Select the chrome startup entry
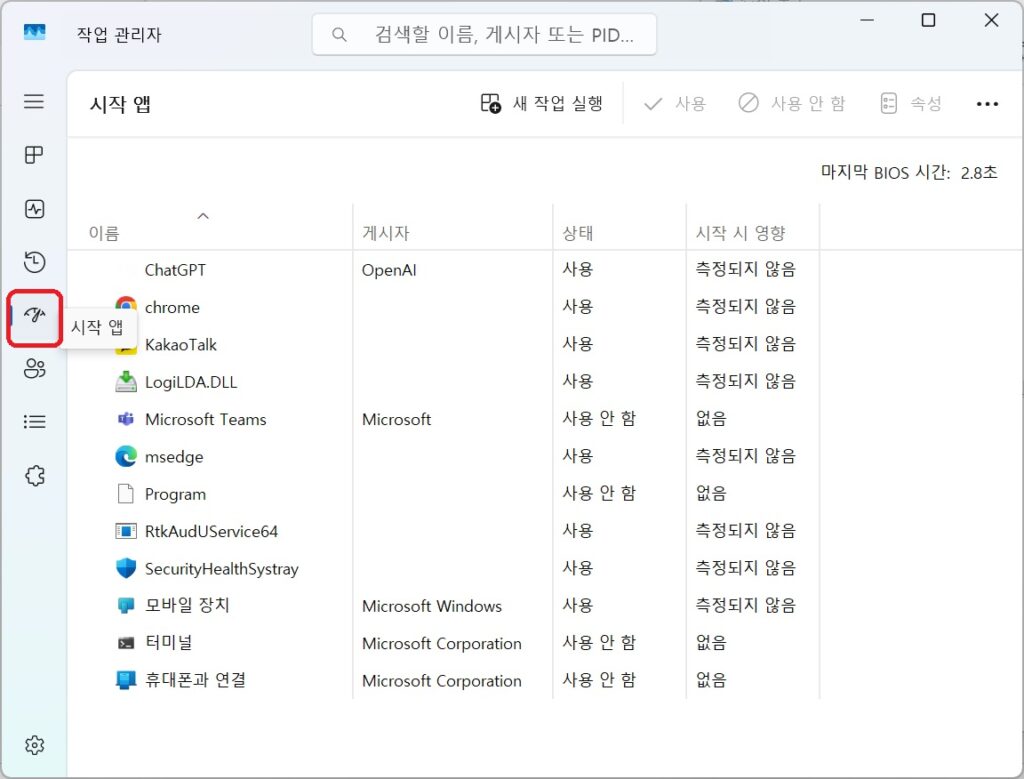The height and width of the screenshot is (779, 1024). tap(172, 307)
